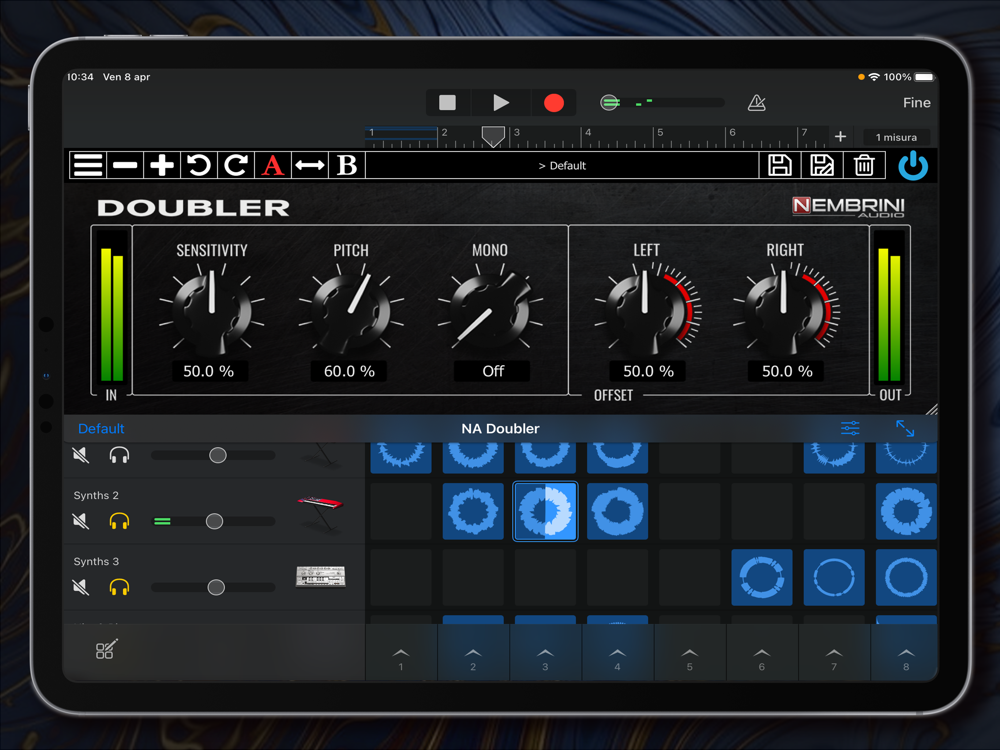
Task: Save the current Doubler preset
Action: tap(779, 165)
